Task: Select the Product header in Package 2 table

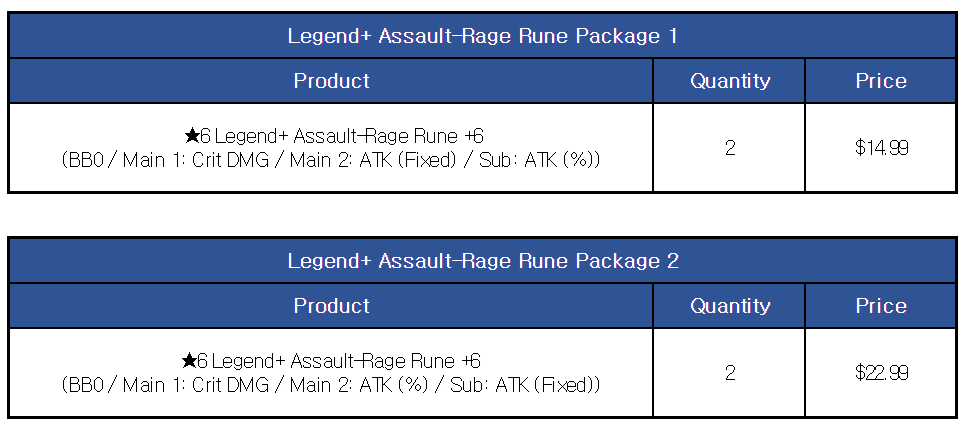Action: tap(331, 306)
